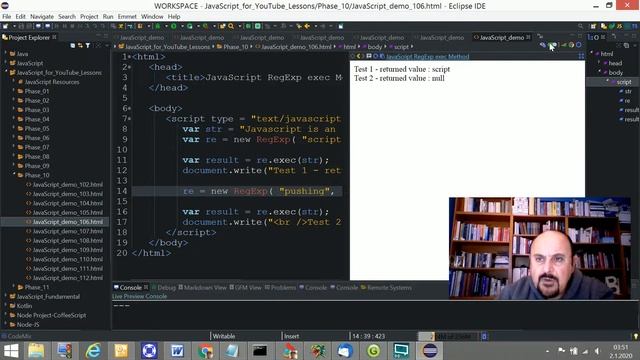Open the command prompt from the taskbar
Screen dimensions: 640x360
[260, 351]
